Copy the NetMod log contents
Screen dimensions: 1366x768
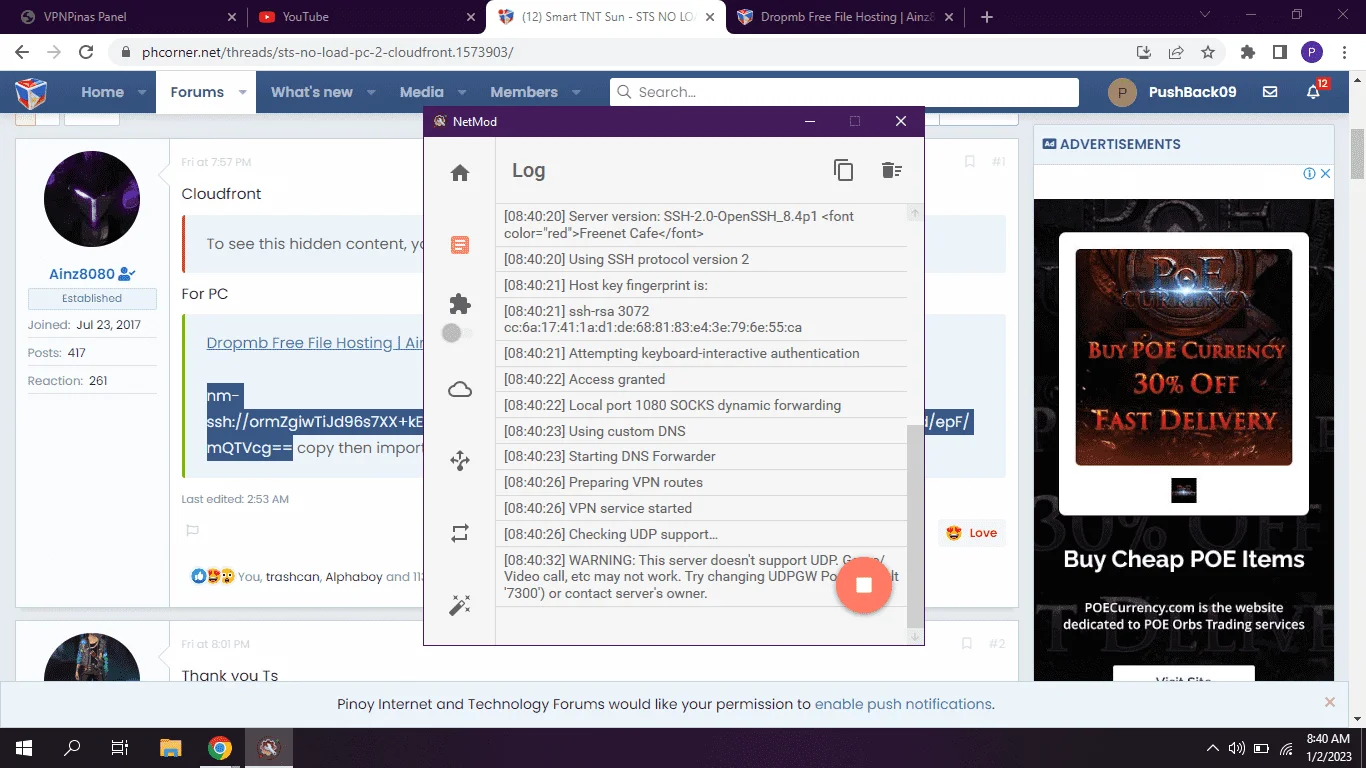(844, 170)
